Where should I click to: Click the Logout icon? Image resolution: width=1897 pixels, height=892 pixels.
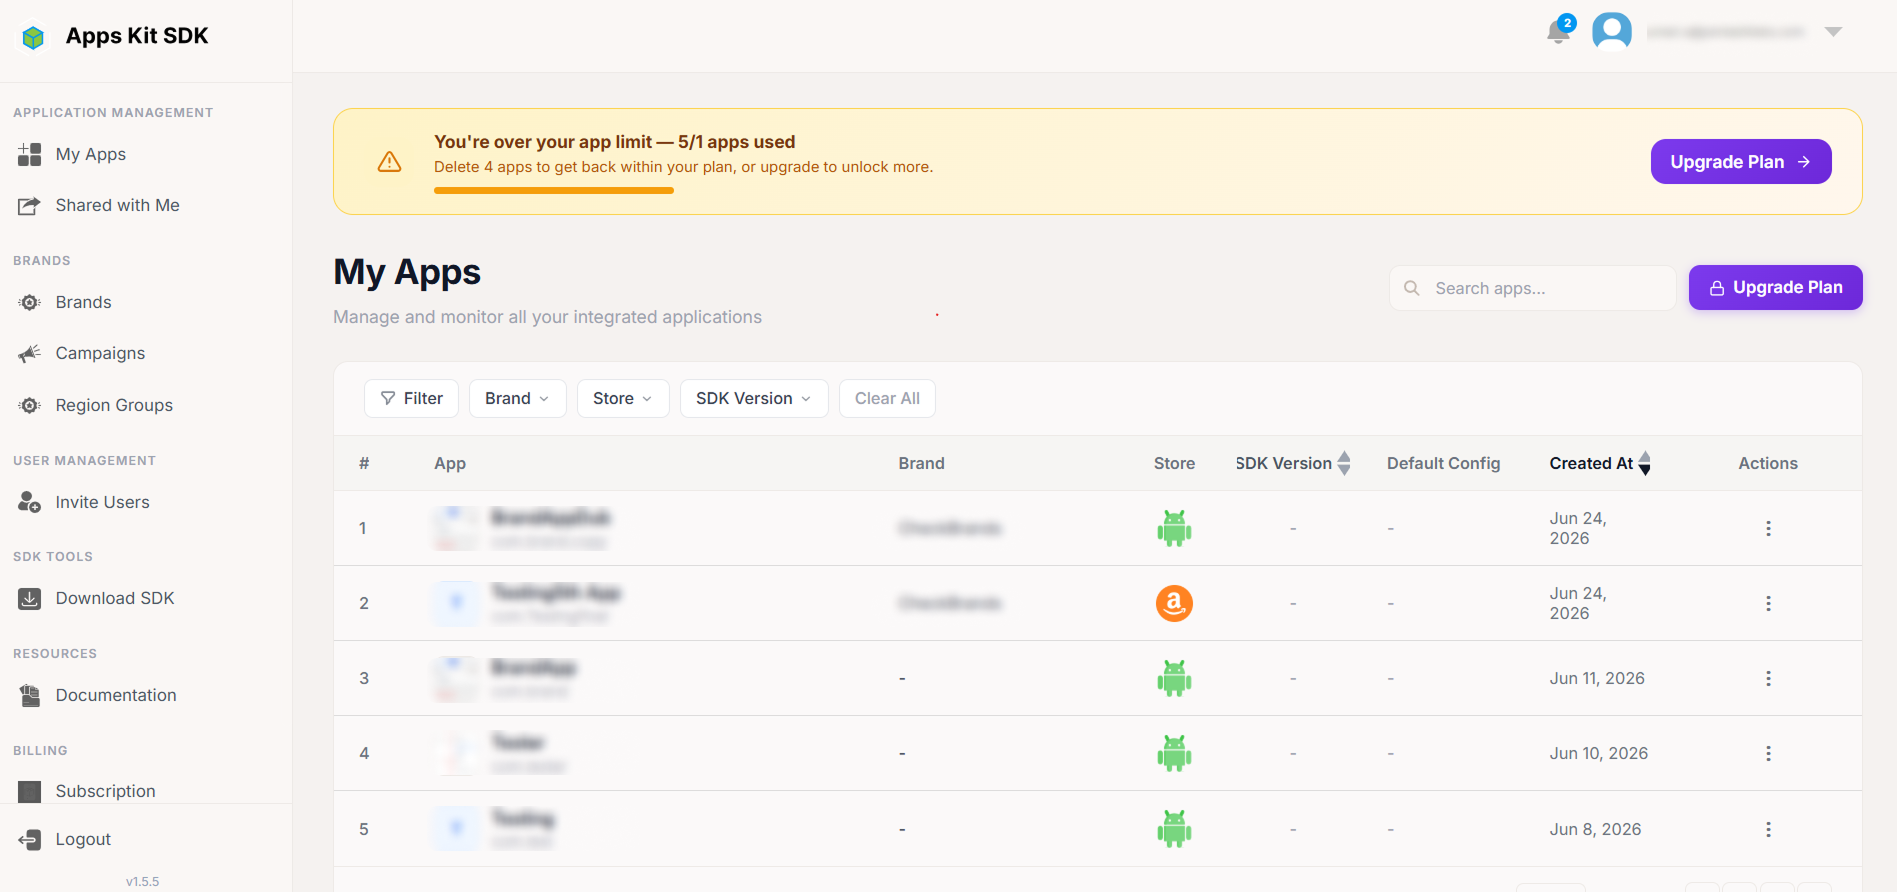coord(30,839)
